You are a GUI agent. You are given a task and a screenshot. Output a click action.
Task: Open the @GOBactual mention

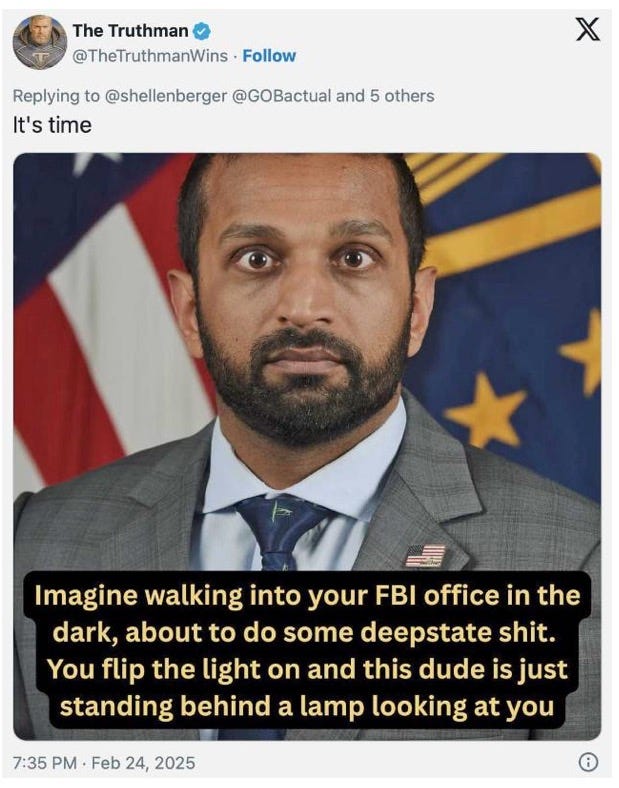click(281, 95)
